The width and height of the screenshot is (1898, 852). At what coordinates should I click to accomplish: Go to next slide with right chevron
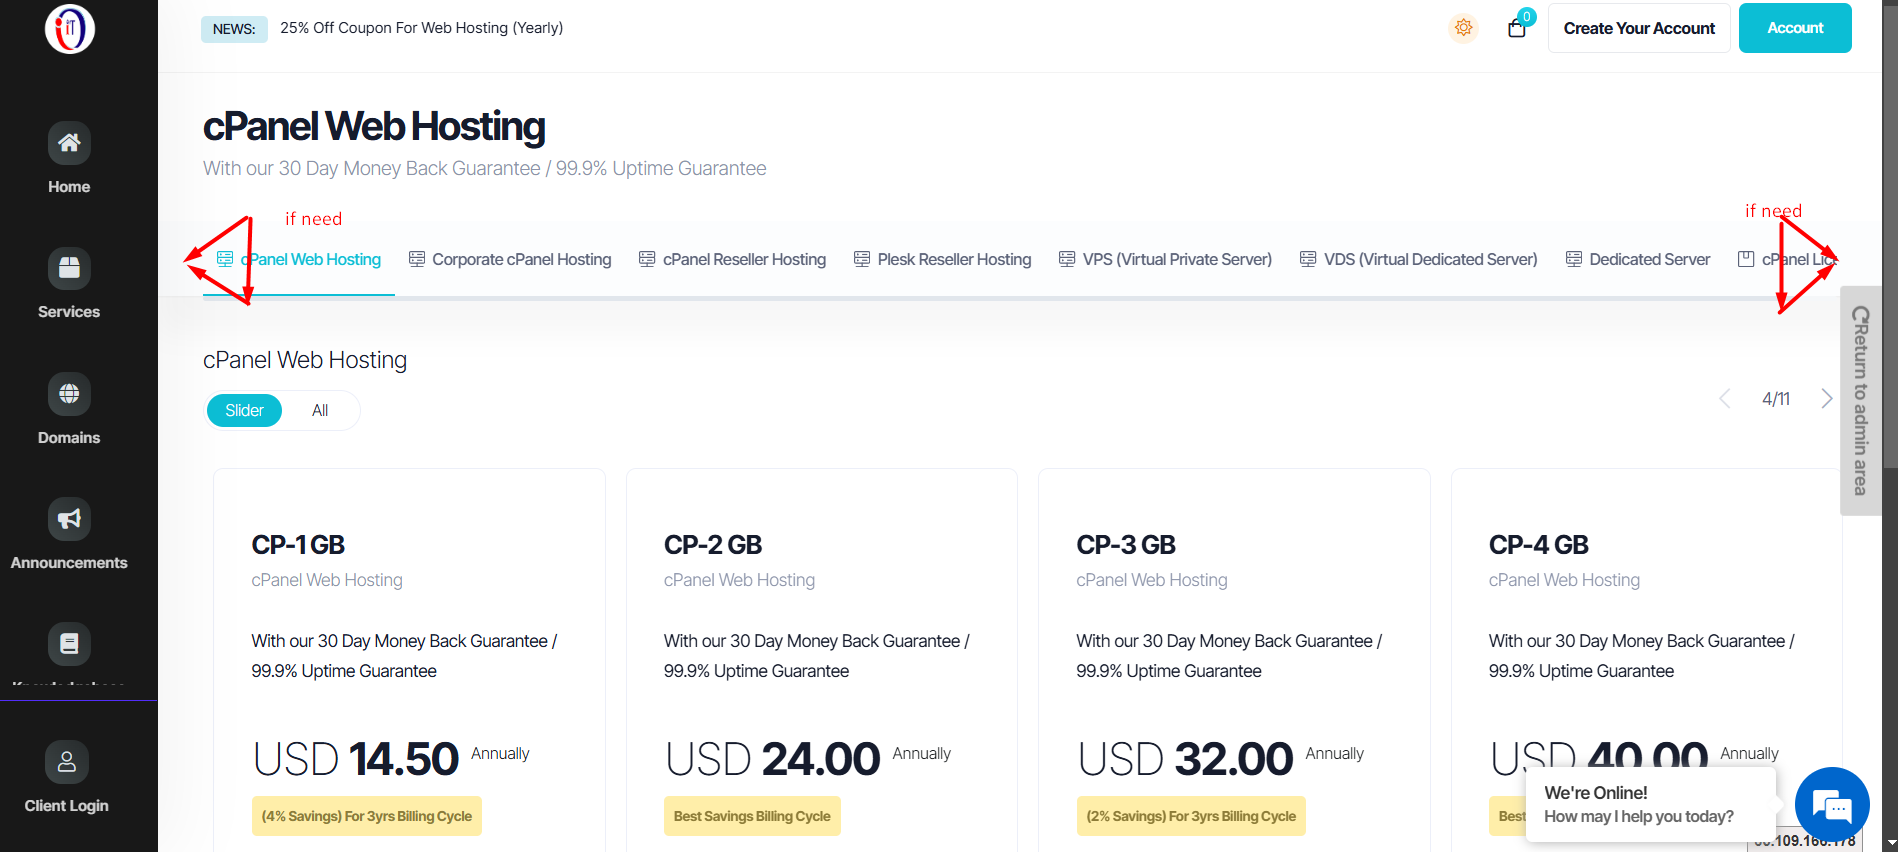[x=1827, y=398]
